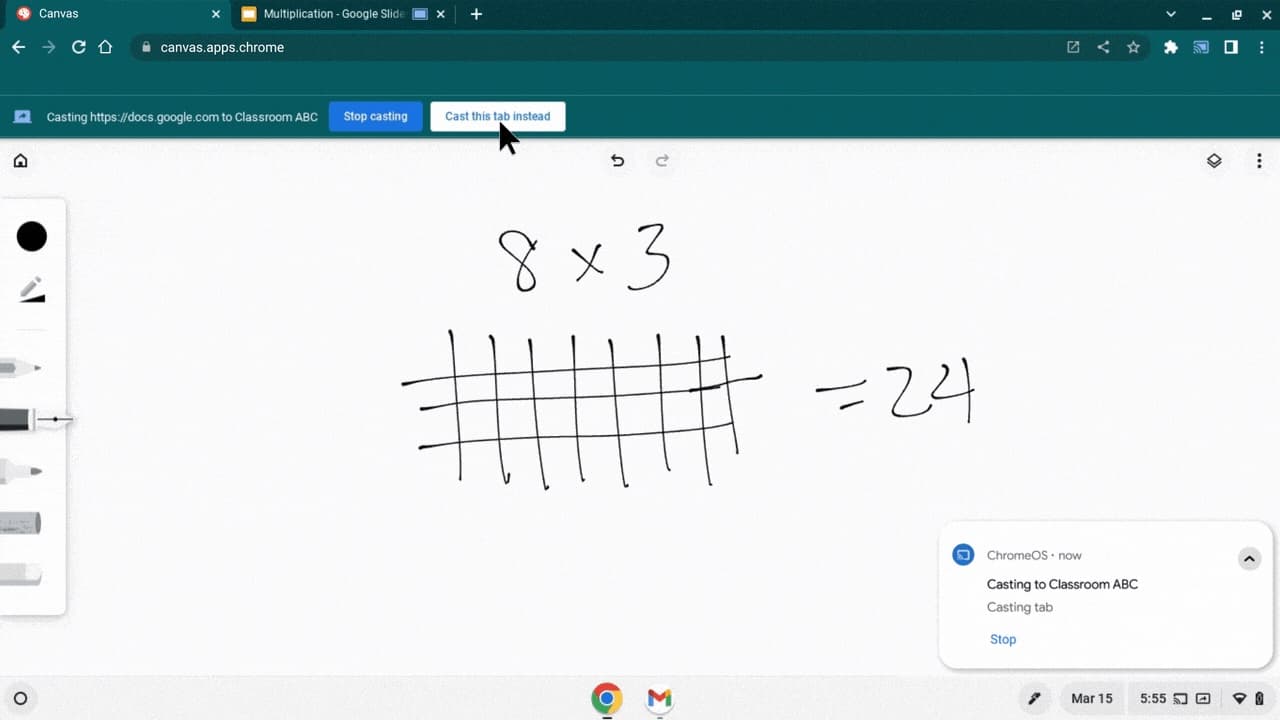The width and height of the screenshot is (1280, 720).
Task: Adjust the brush size and opacity control
Action: tap(32, 291)
